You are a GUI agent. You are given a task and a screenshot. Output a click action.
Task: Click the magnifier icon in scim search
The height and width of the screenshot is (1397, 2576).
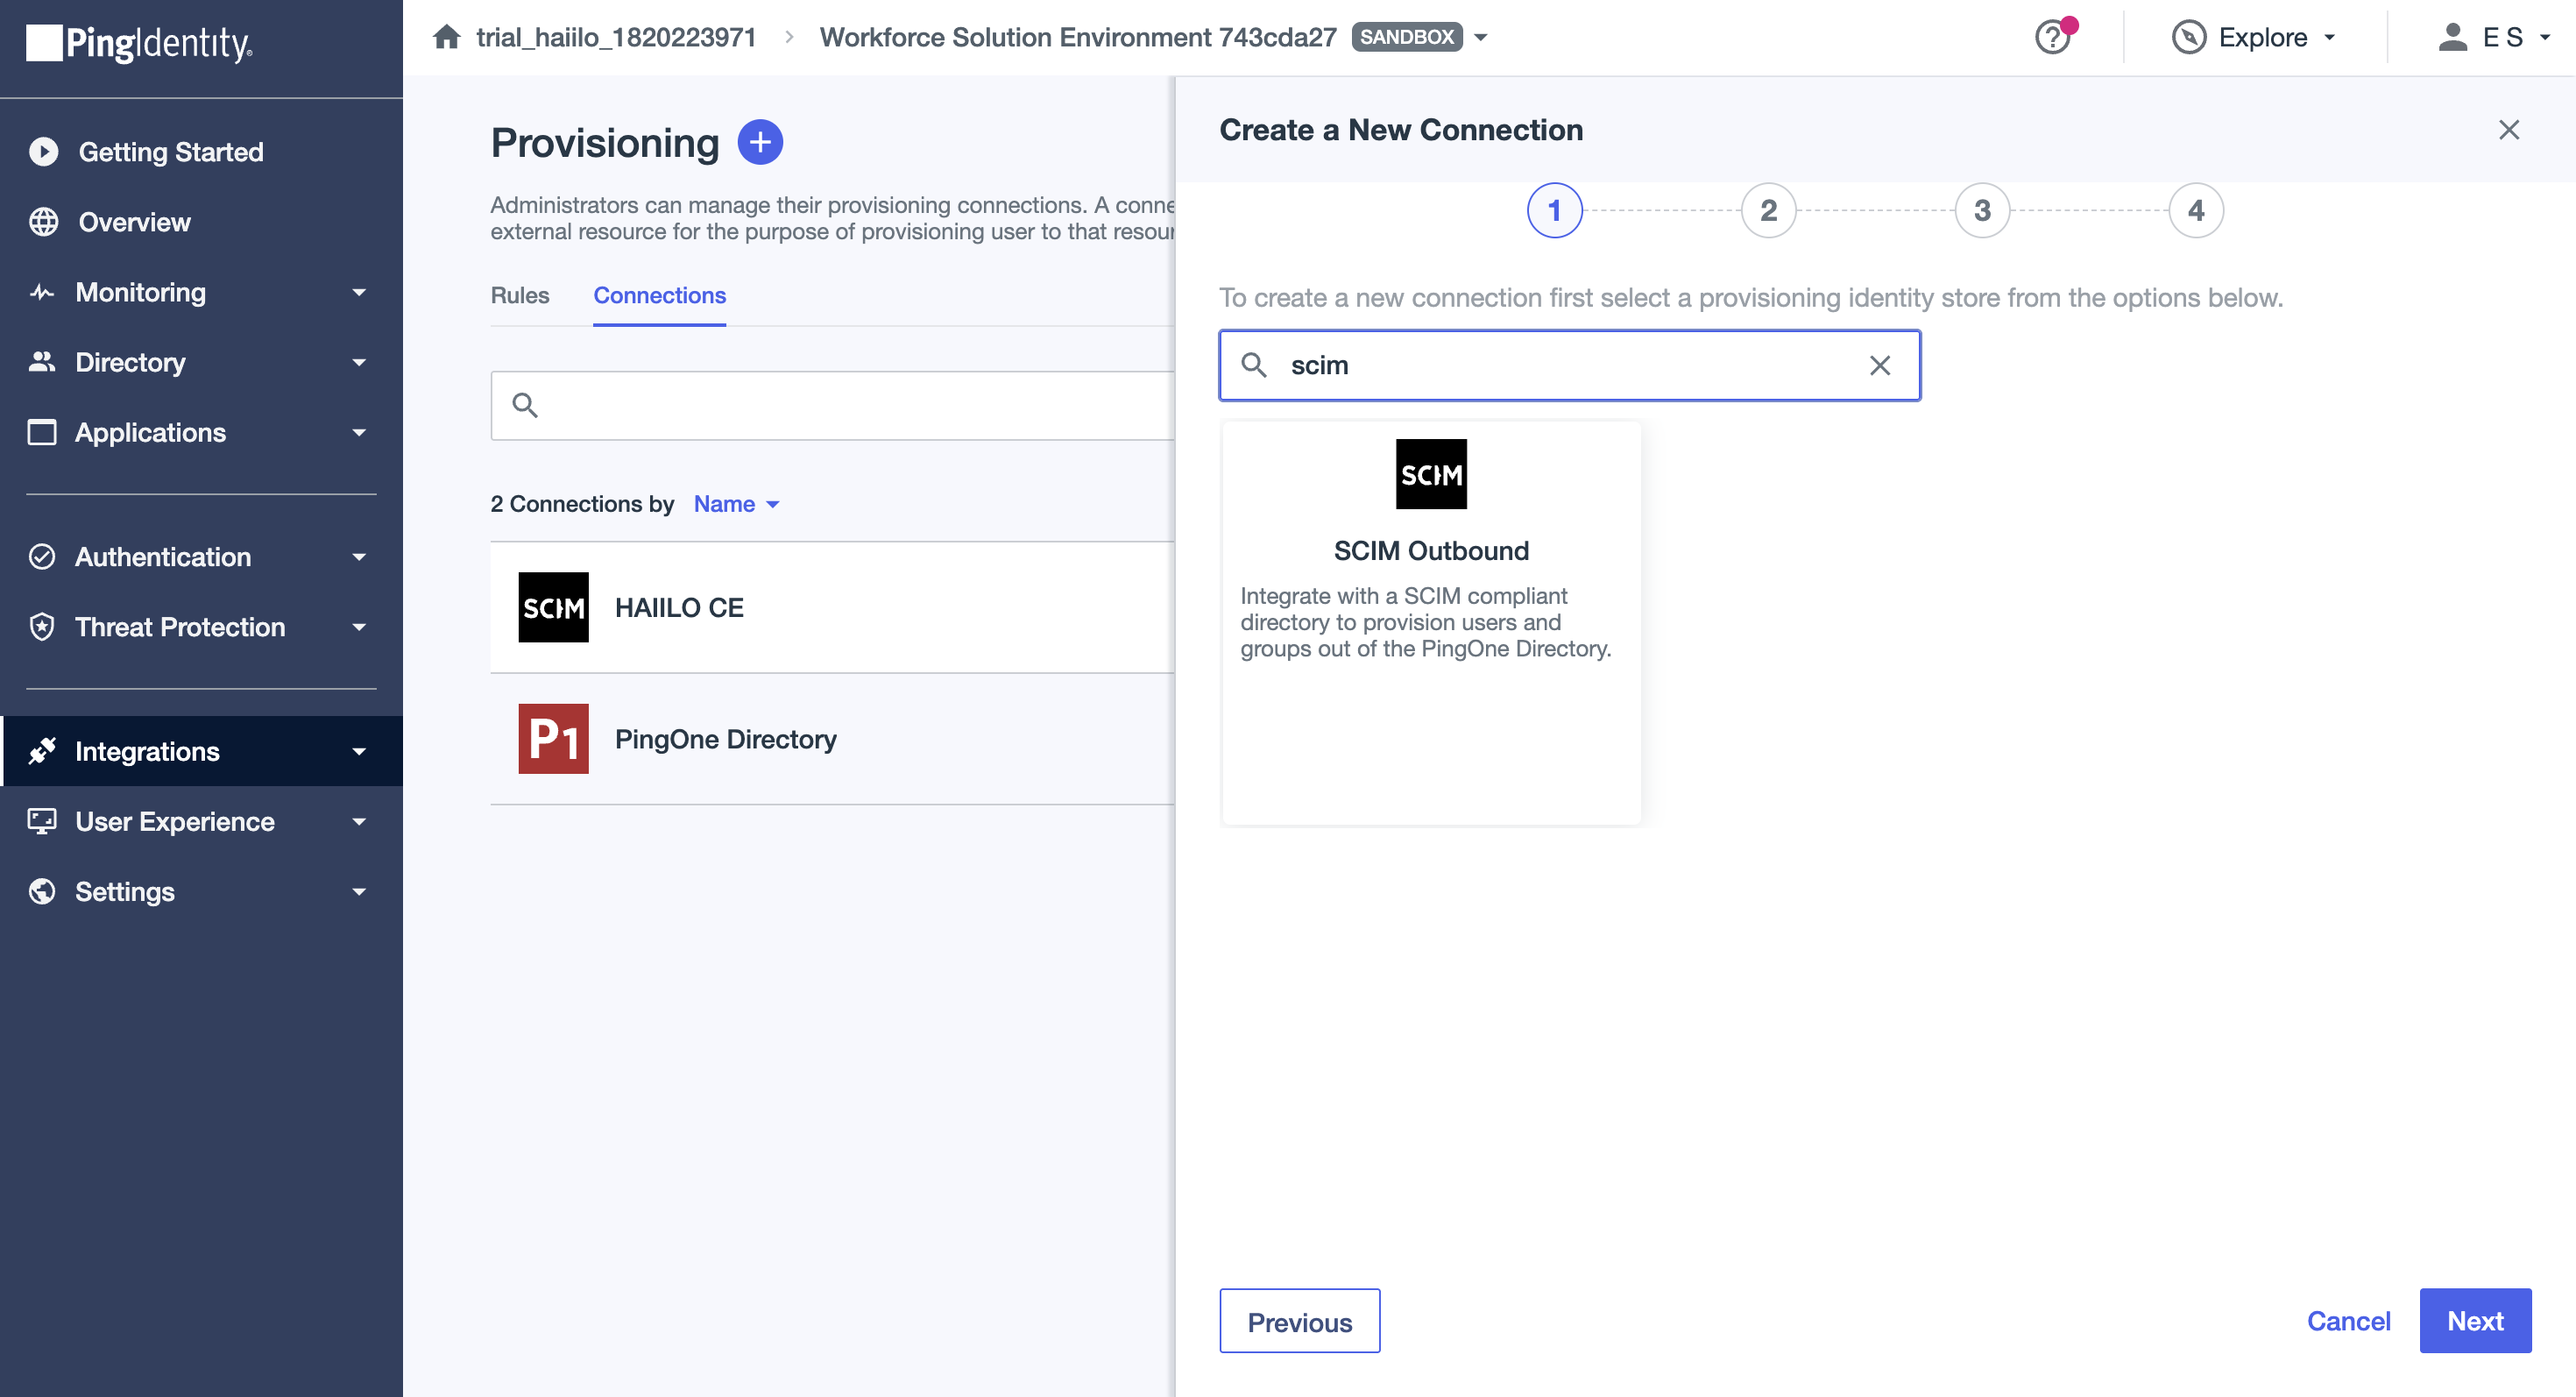1254,365
